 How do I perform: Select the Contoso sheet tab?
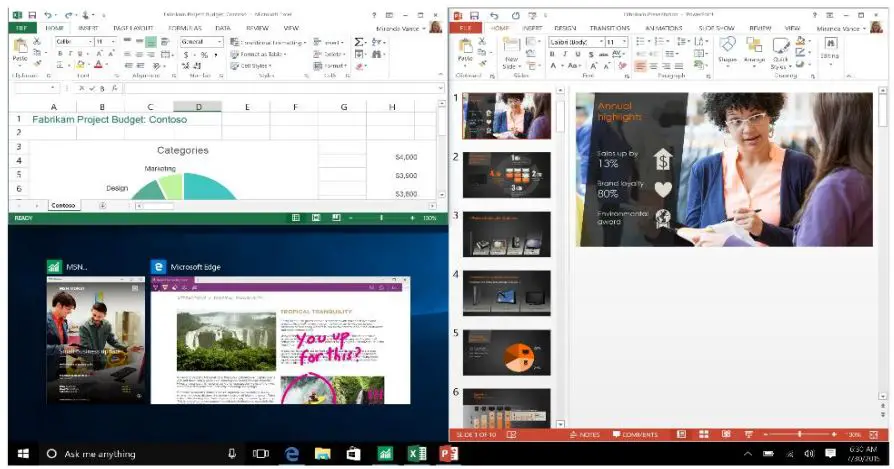[x=63, y=205]
